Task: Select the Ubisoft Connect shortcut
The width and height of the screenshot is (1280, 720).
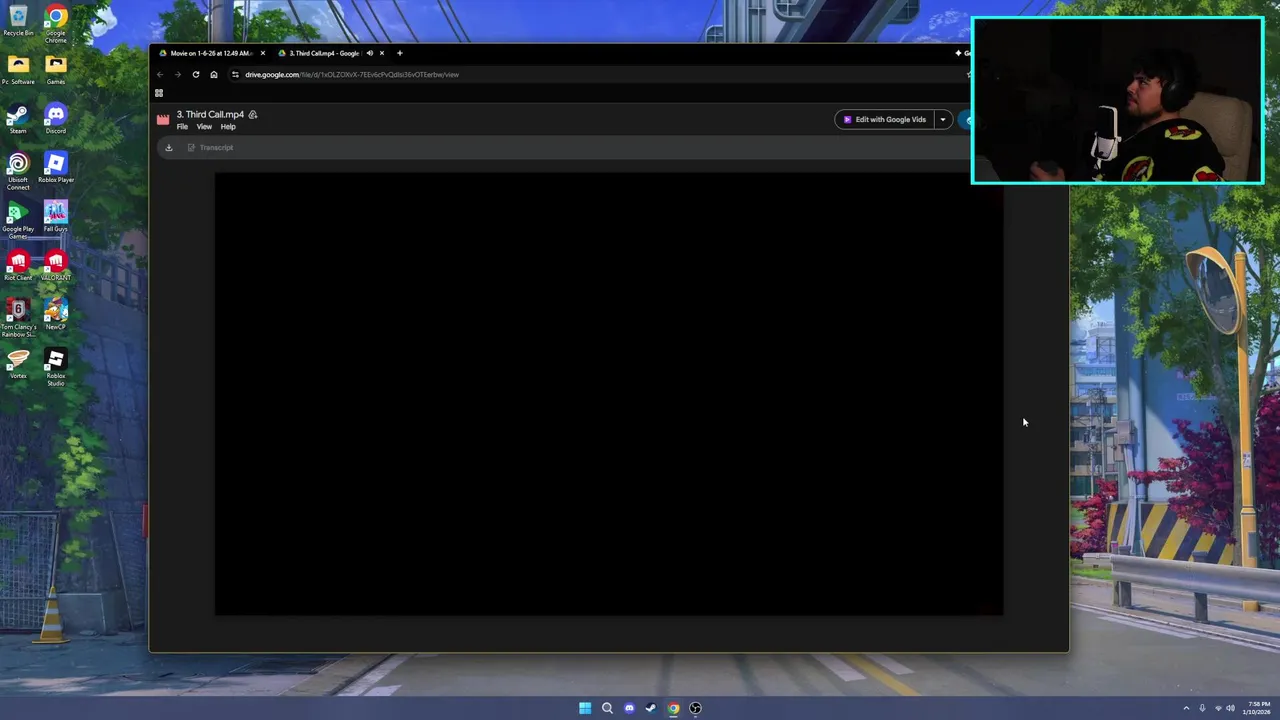Action: click(x=18, y=171)
